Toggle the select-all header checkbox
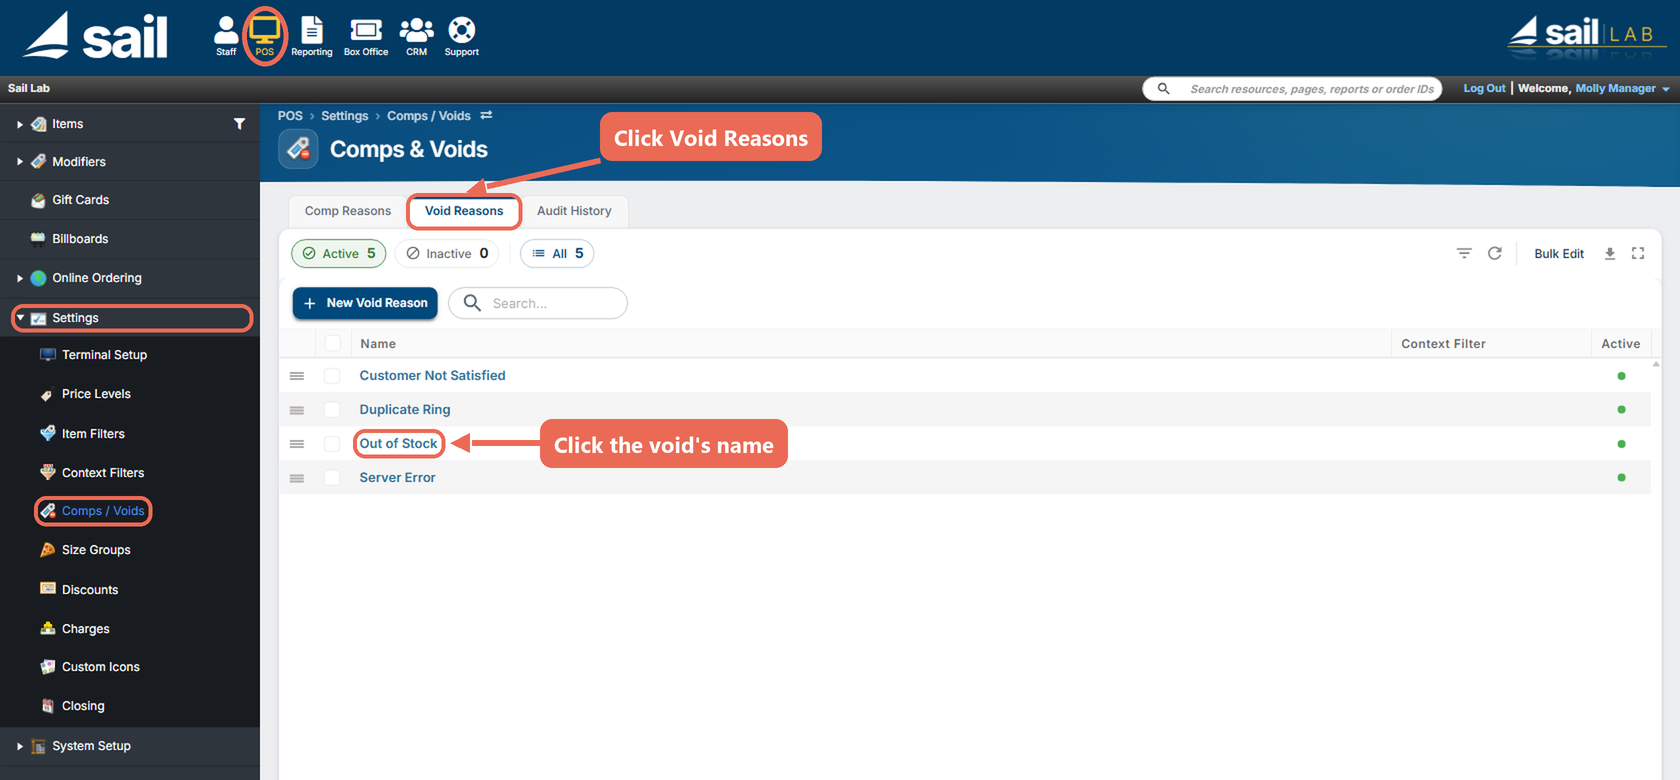 point(333,344)
